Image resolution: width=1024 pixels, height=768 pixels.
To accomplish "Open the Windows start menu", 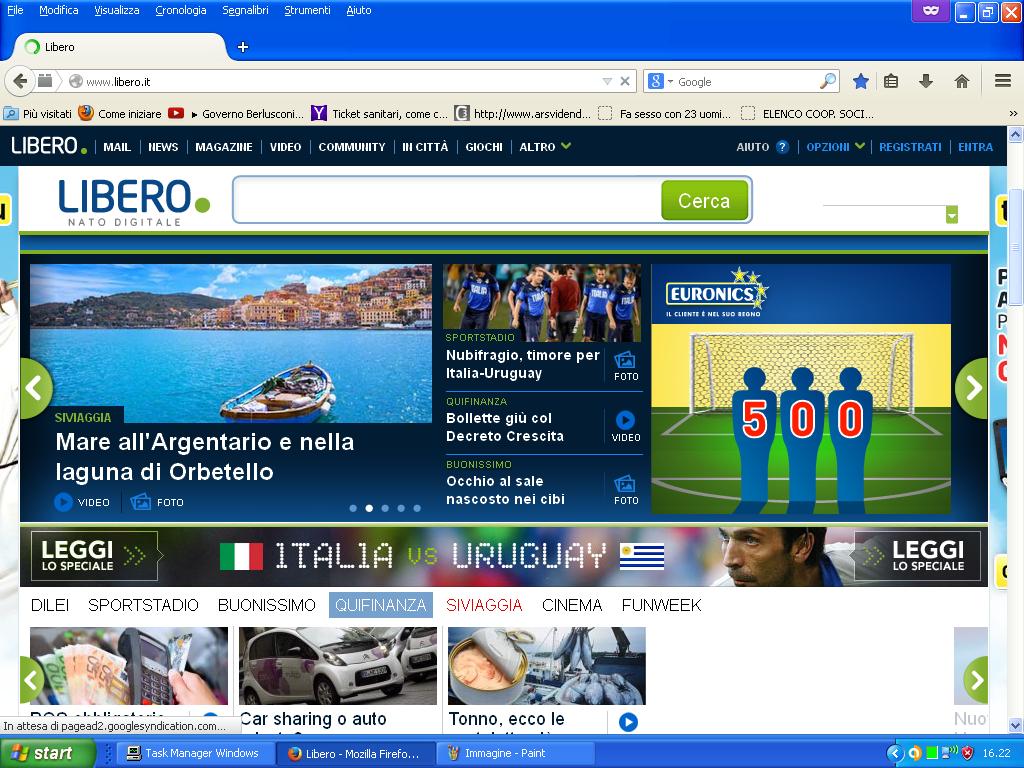I will pos(42,753).
